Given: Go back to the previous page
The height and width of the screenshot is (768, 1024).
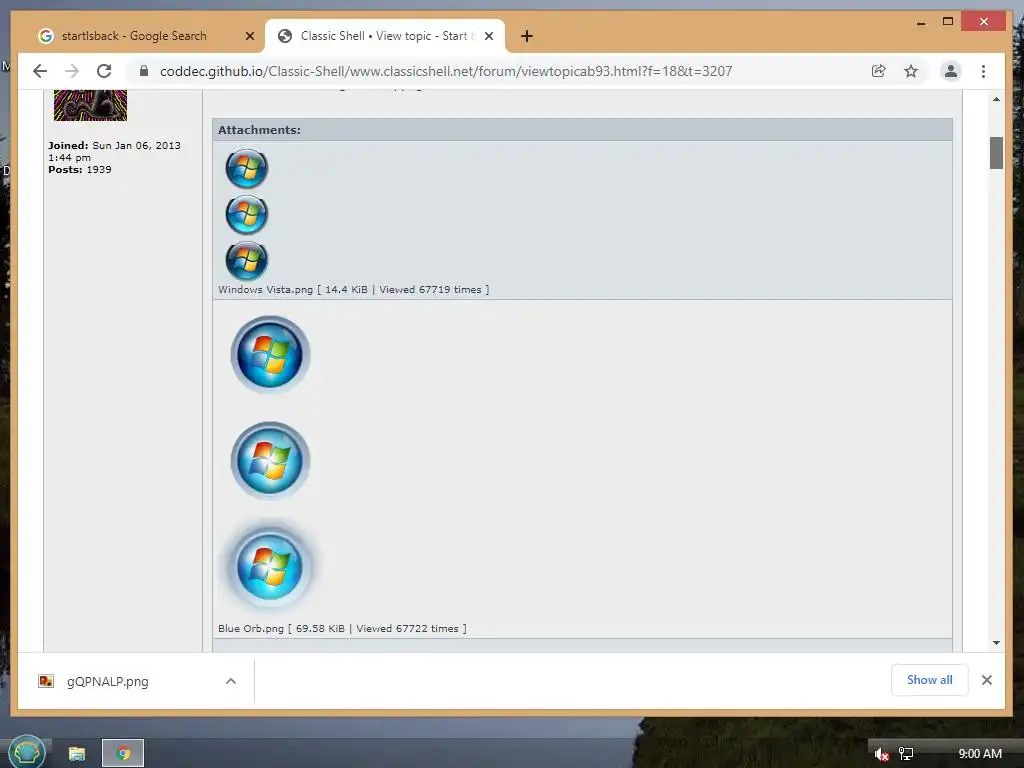Looking at the screenshot, I should pos(40,71).
